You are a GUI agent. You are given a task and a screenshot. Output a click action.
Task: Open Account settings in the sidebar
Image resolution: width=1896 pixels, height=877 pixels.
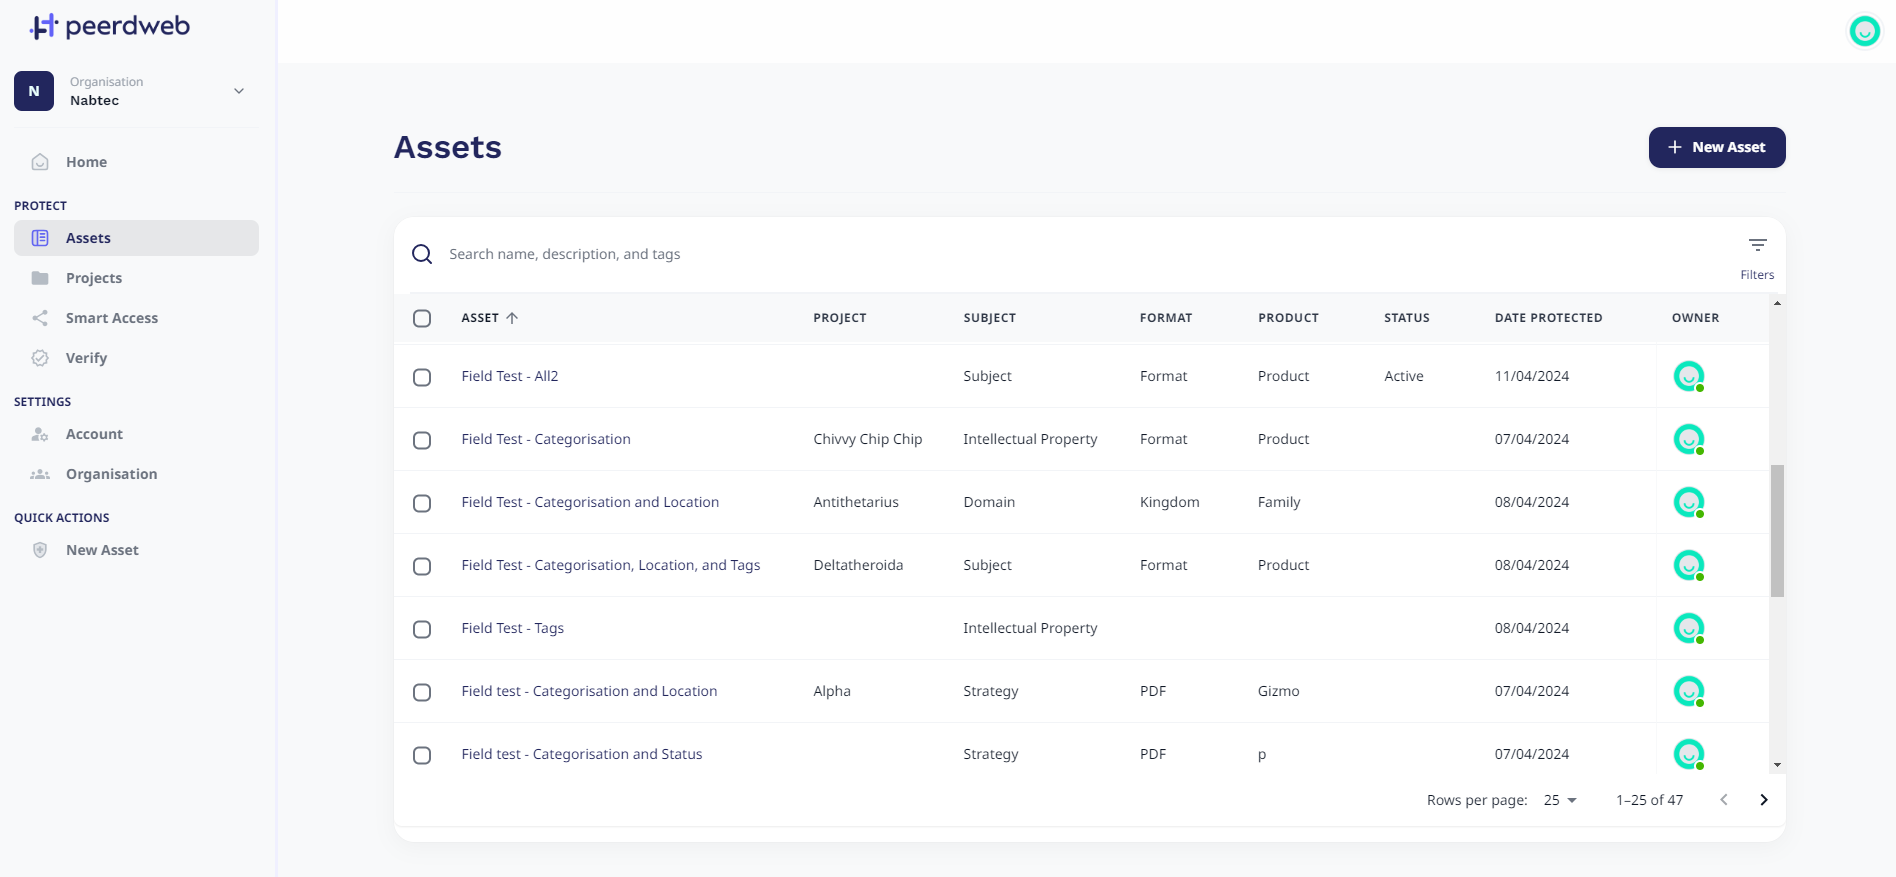136,434
